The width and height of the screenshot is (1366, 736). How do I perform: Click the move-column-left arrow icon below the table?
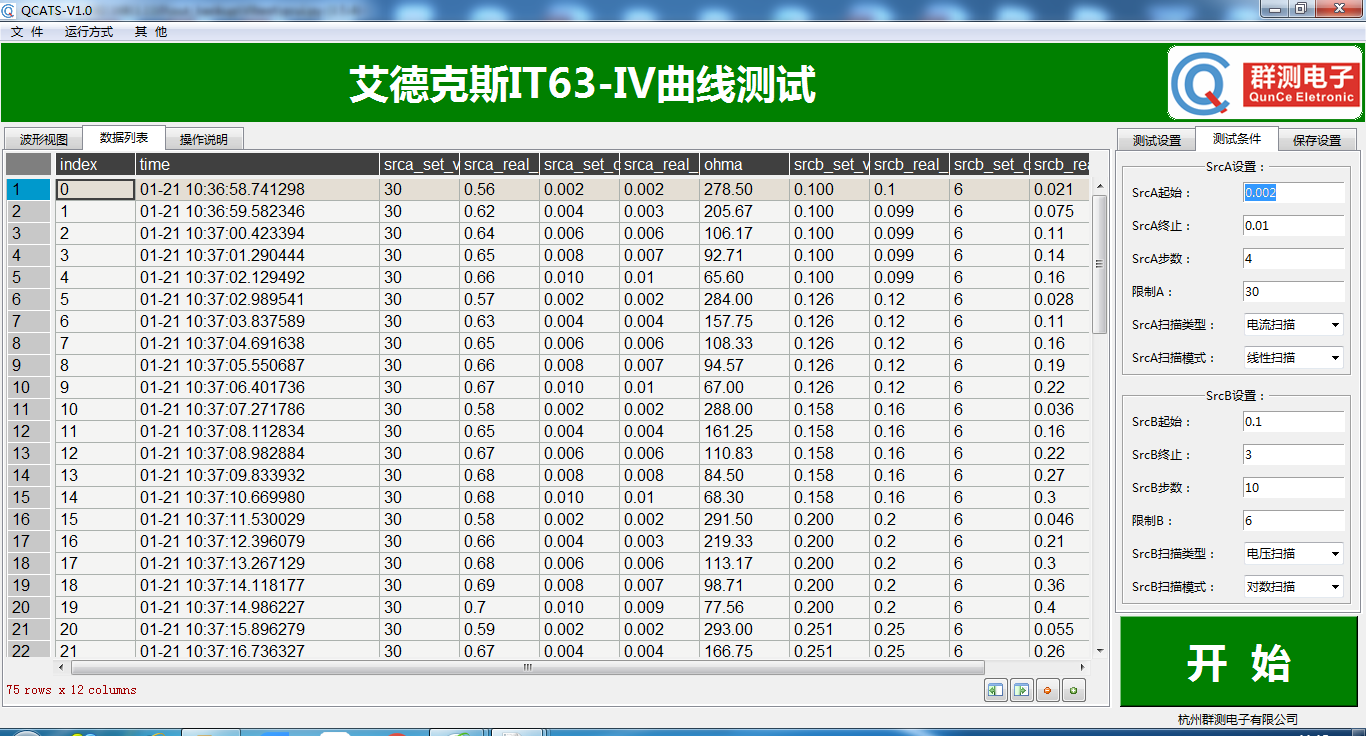click(x=996, y=690)
